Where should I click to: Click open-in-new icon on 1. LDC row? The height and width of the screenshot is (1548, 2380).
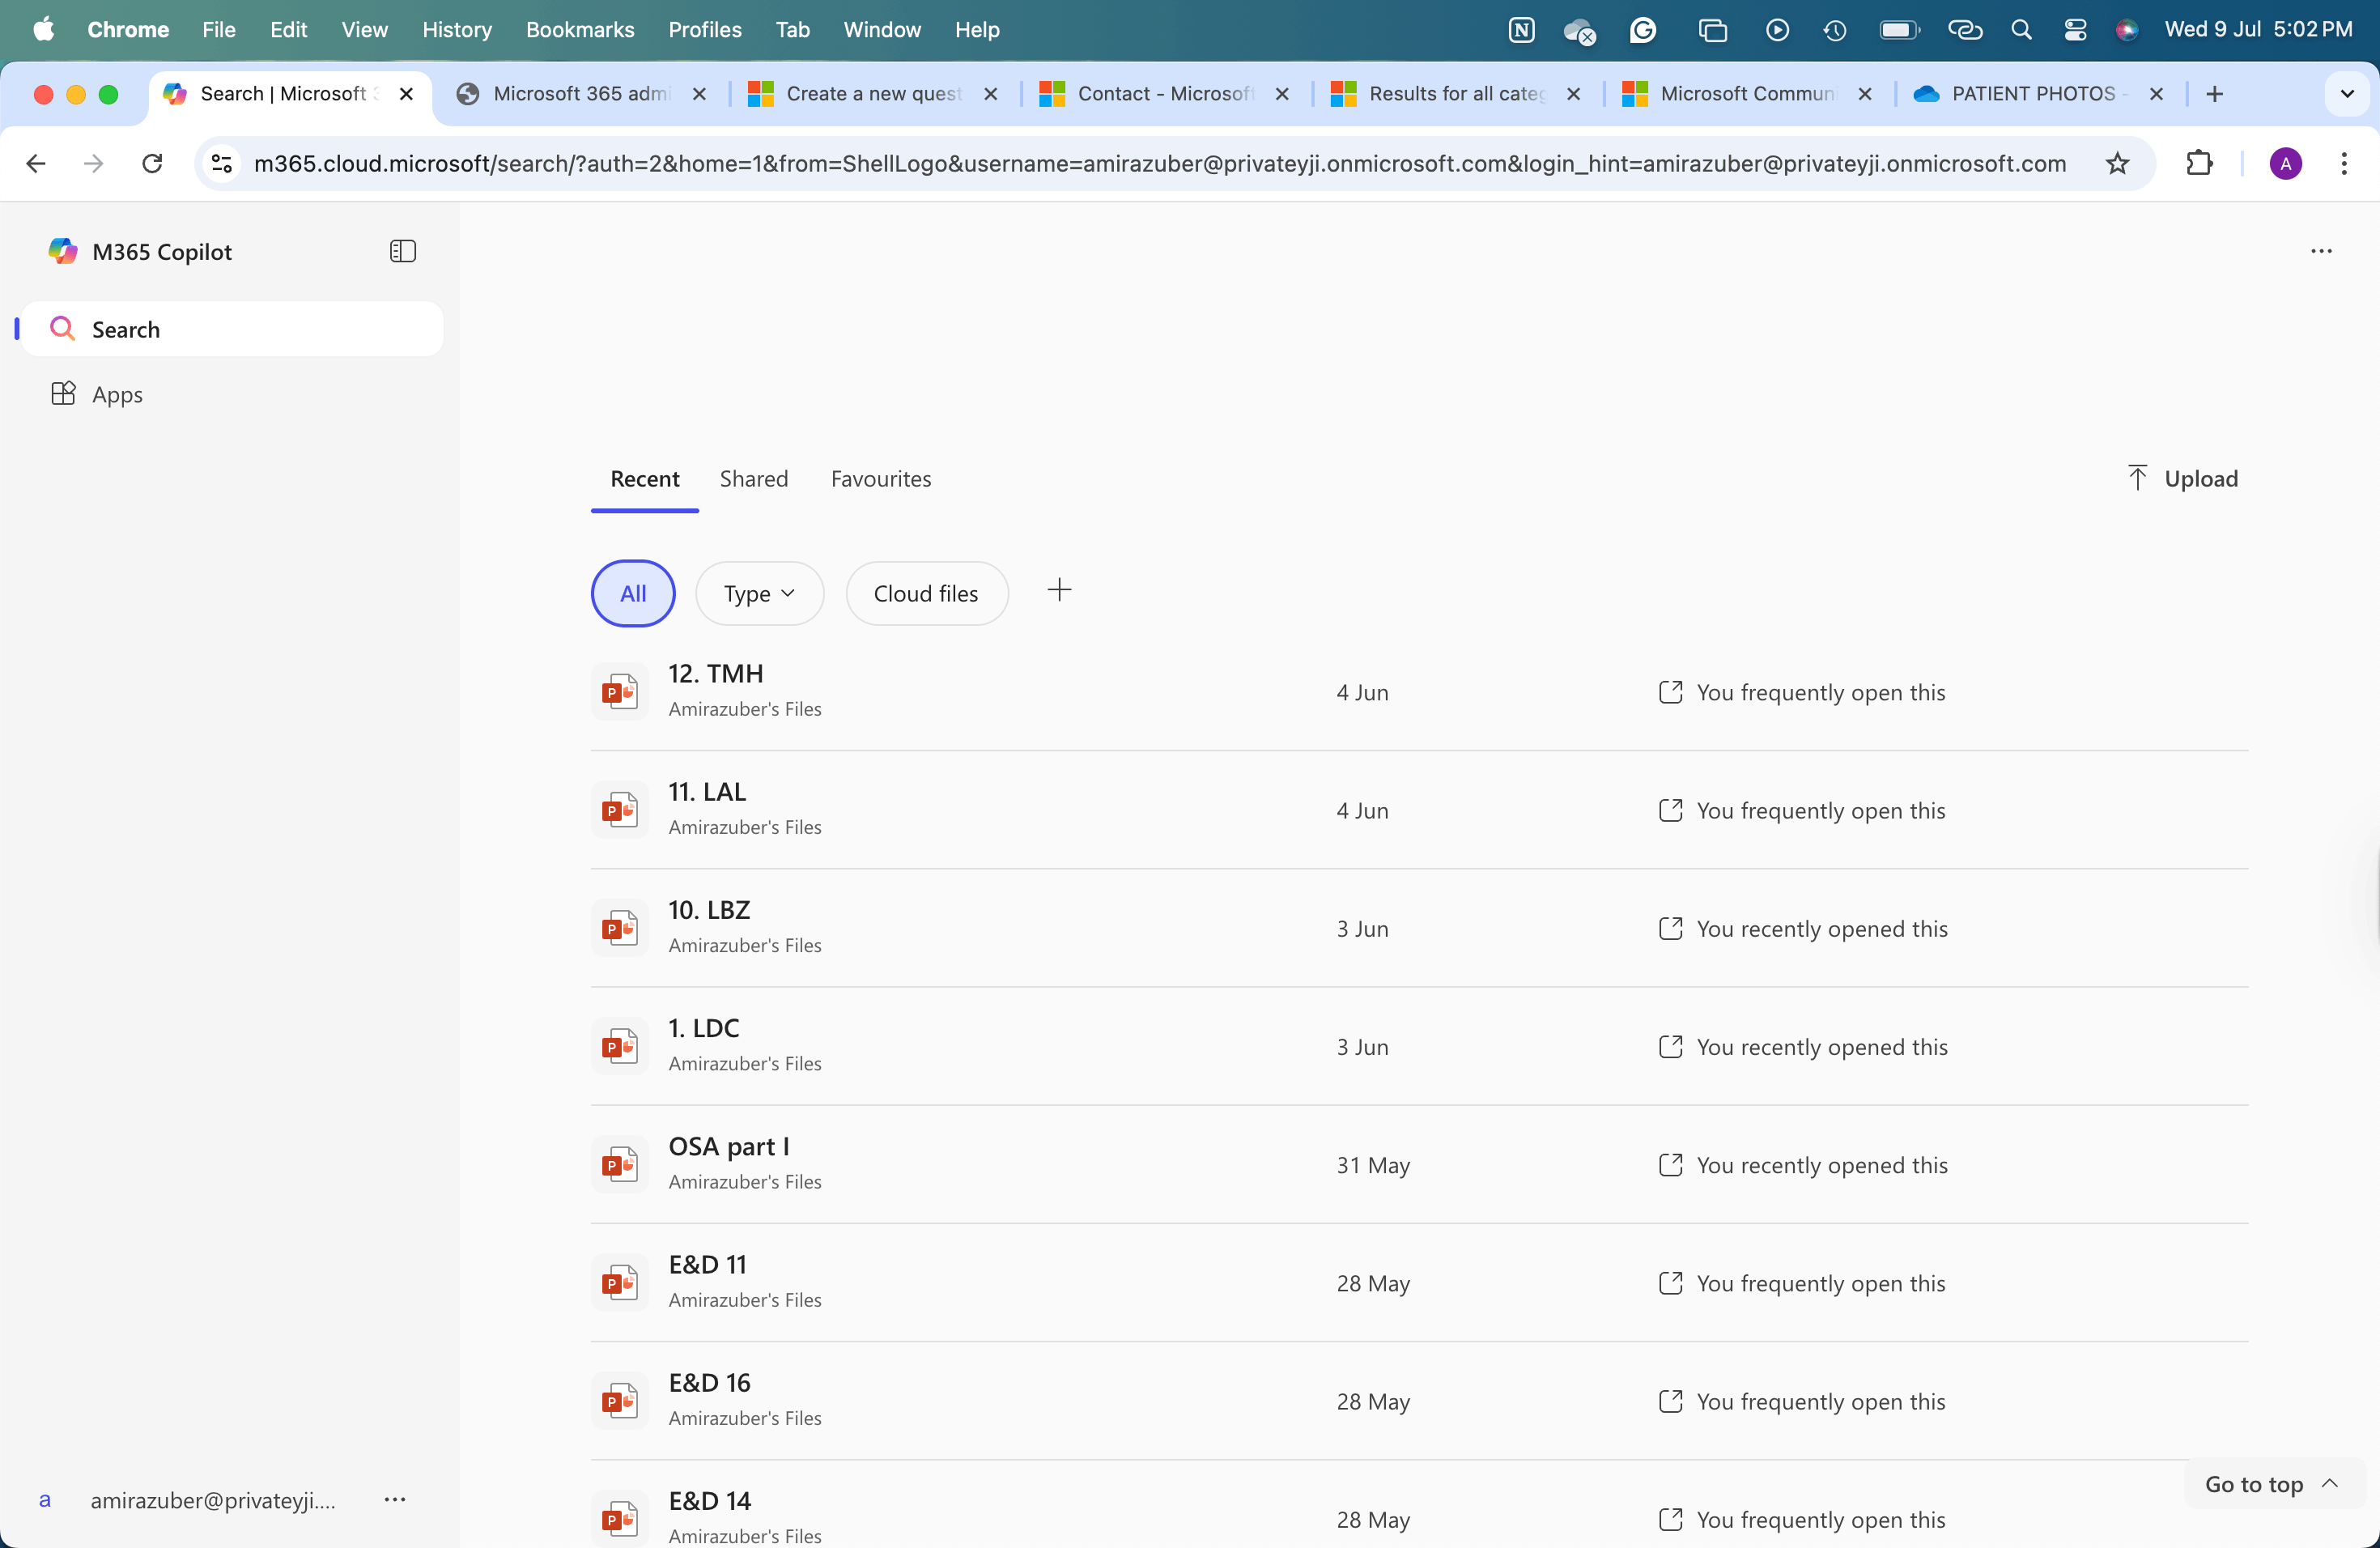1670,1046
